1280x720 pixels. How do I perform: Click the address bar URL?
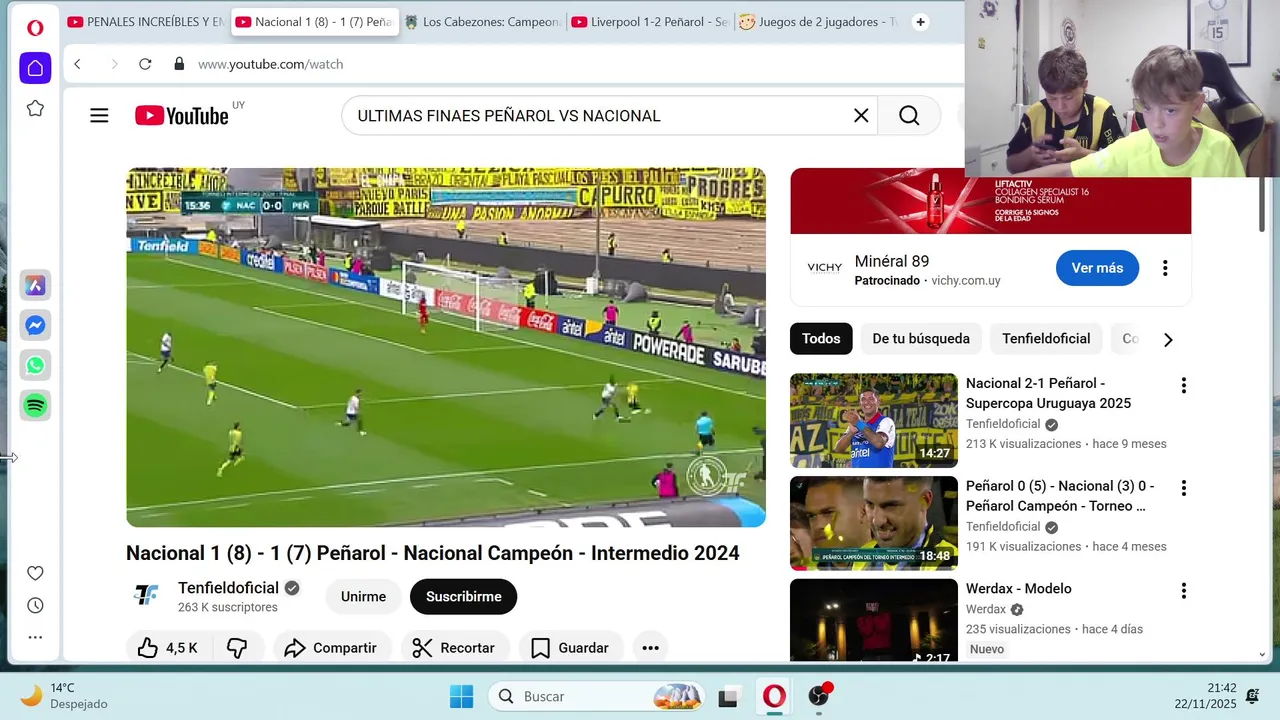270,64
